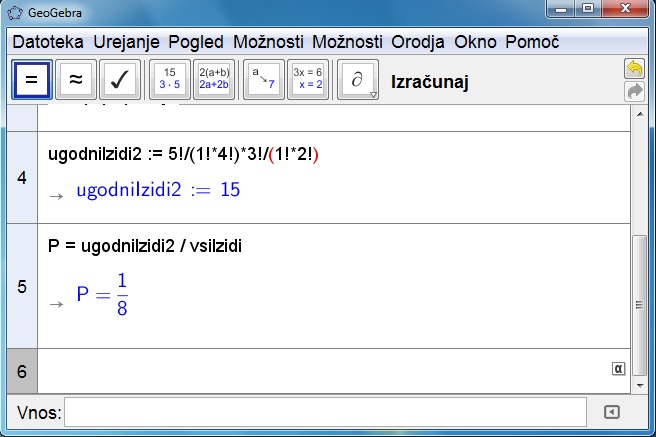Open the Orodja menu
This screenshot has height=437, width=656.
[x=418, y=42]
